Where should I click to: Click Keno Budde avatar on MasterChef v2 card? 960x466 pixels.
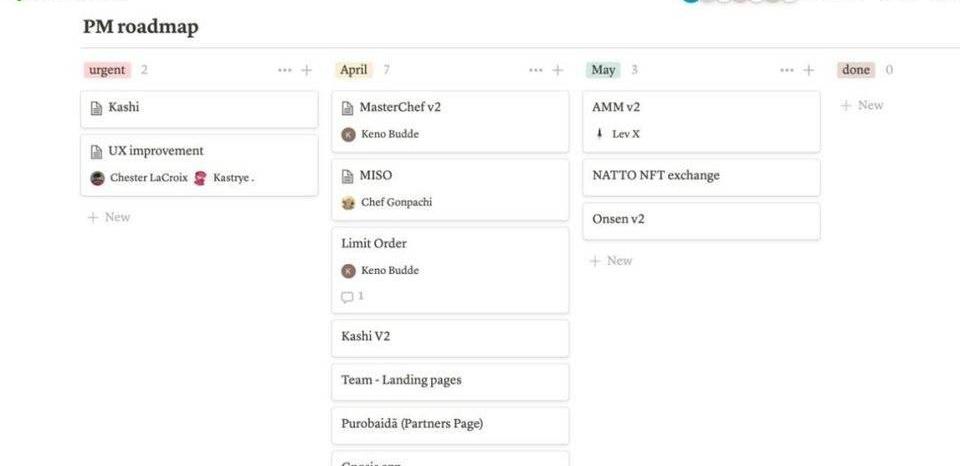(x=348, y=134)
